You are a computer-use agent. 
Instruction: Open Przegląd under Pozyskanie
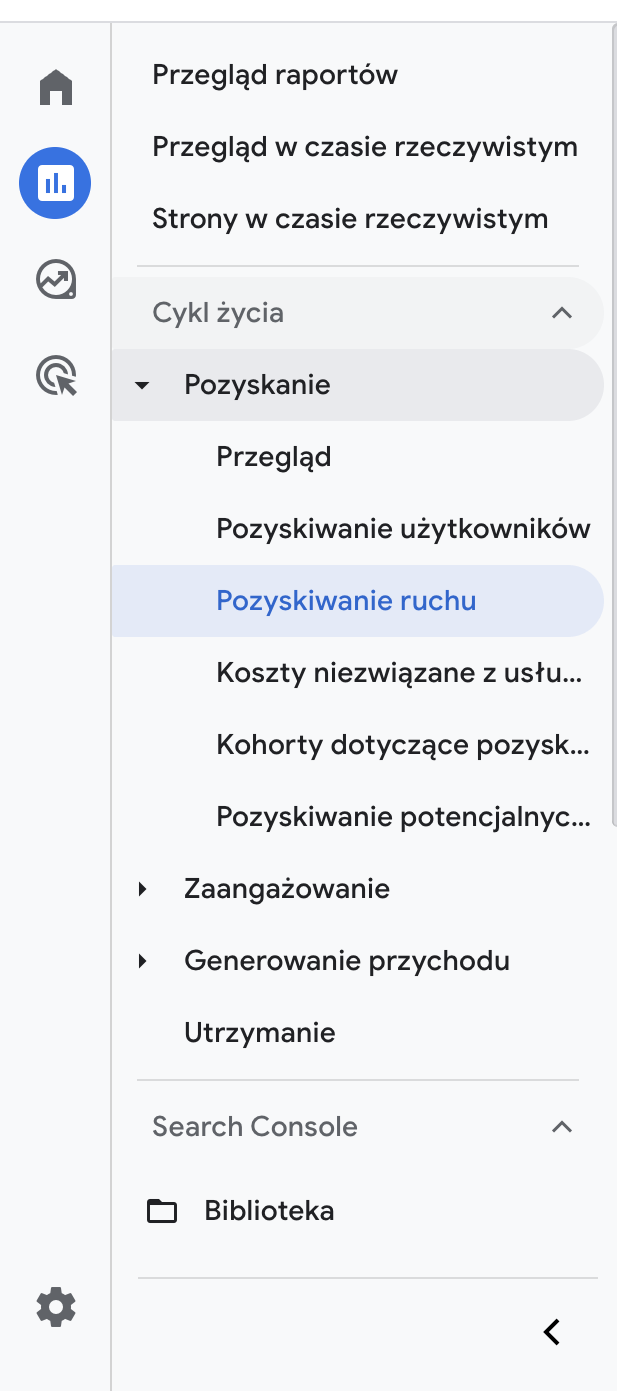coord(274,457)
